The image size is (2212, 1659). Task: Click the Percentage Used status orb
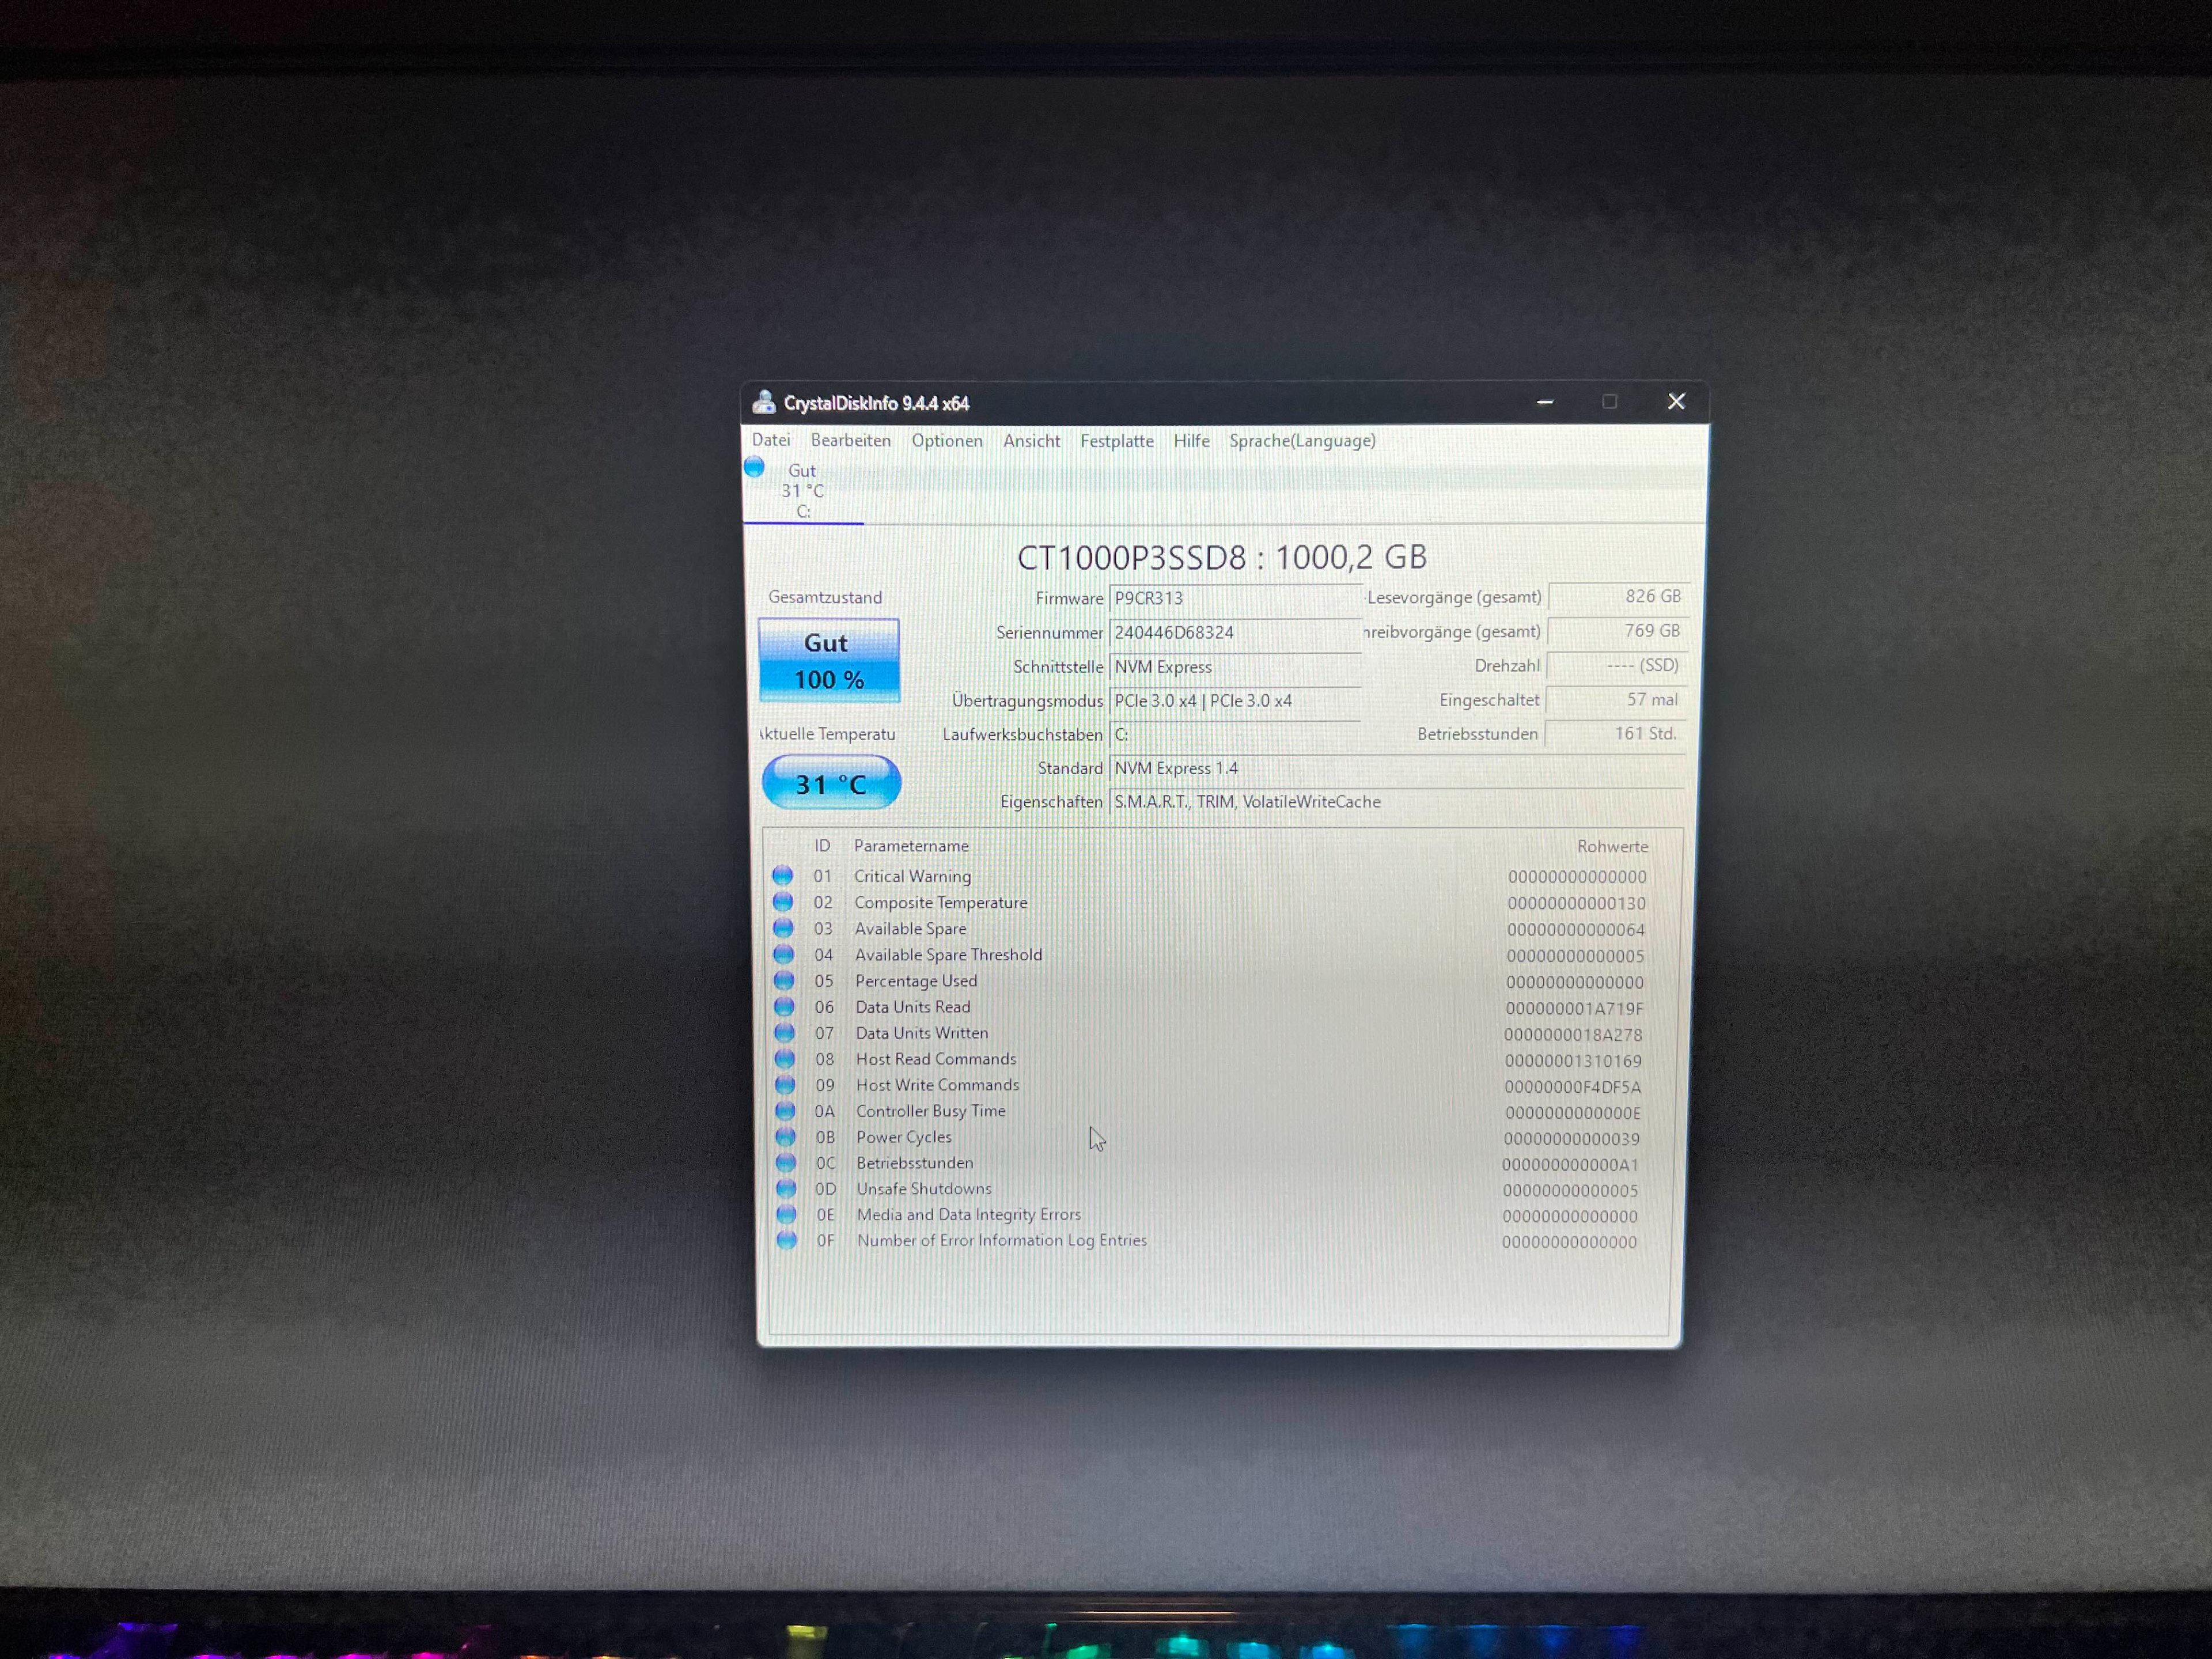(784, 980)
